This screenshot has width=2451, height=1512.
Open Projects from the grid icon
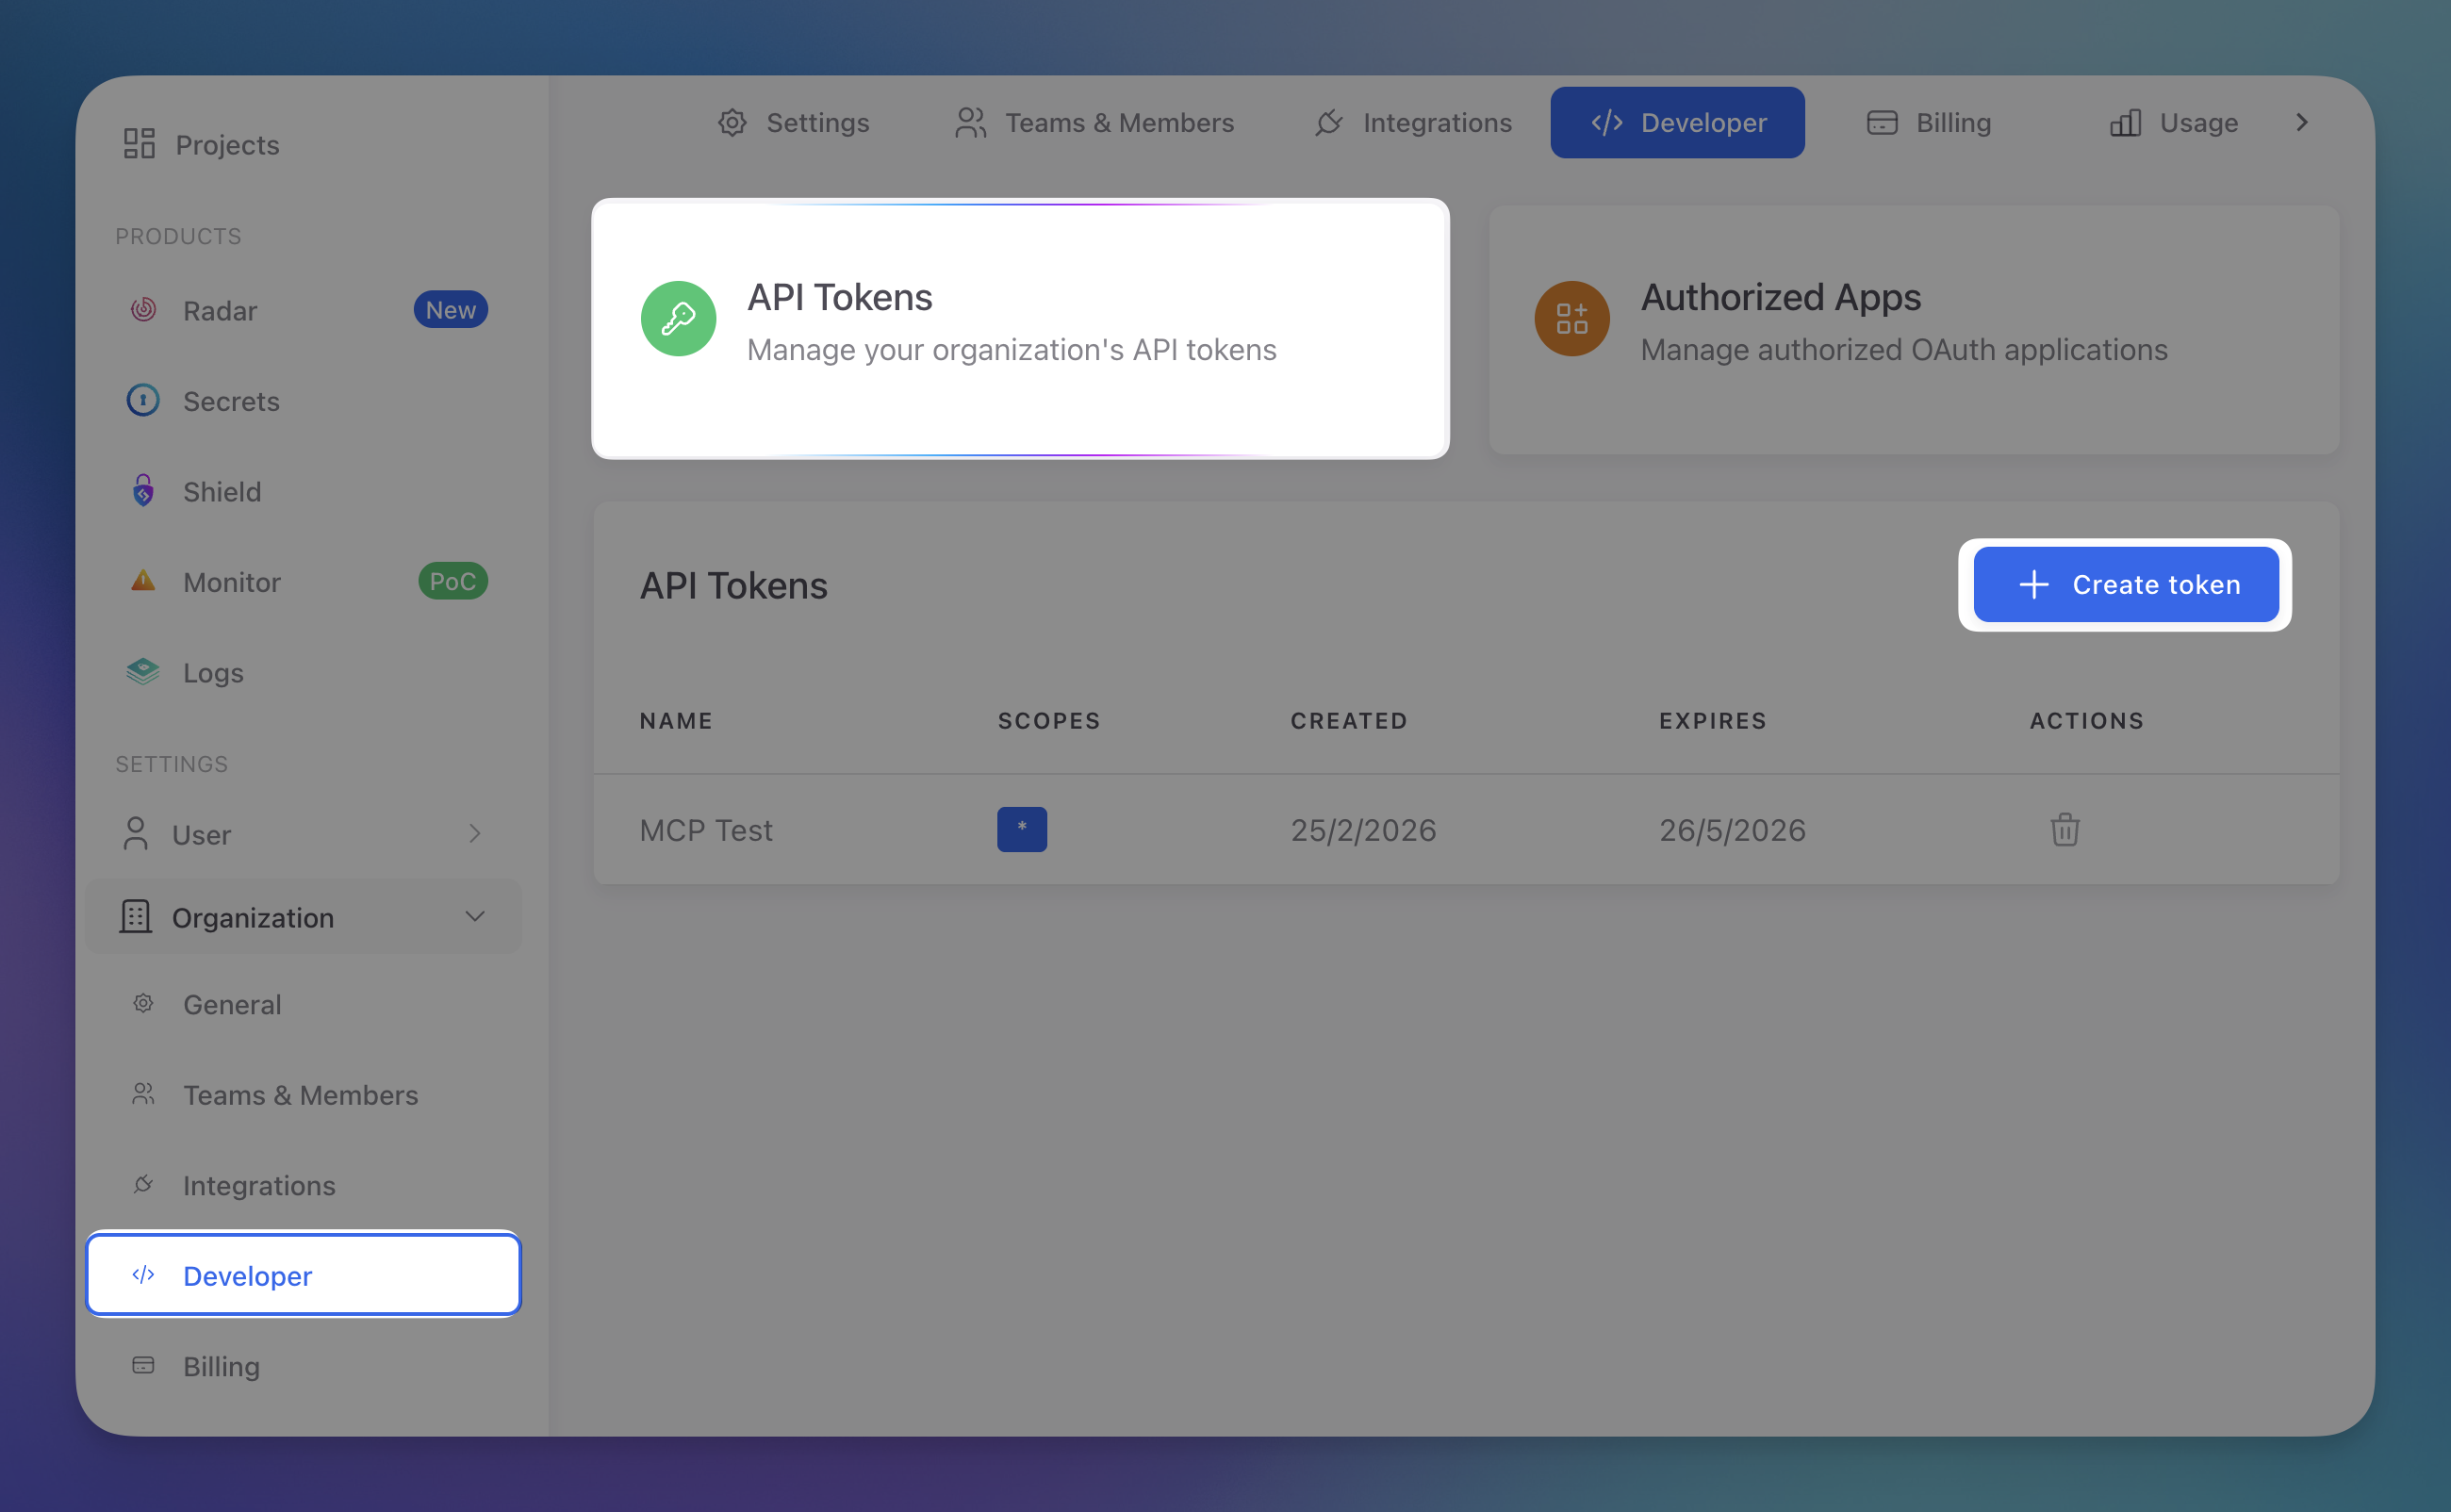tap(140, 143)
